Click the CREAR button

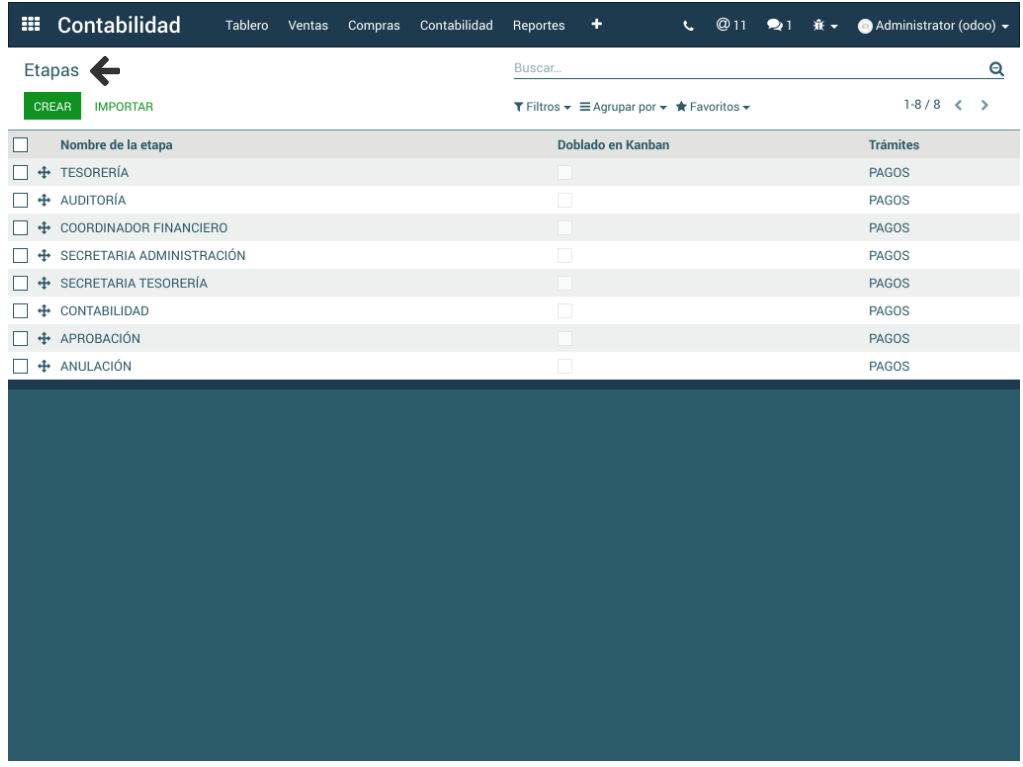(x=52, y=106)
